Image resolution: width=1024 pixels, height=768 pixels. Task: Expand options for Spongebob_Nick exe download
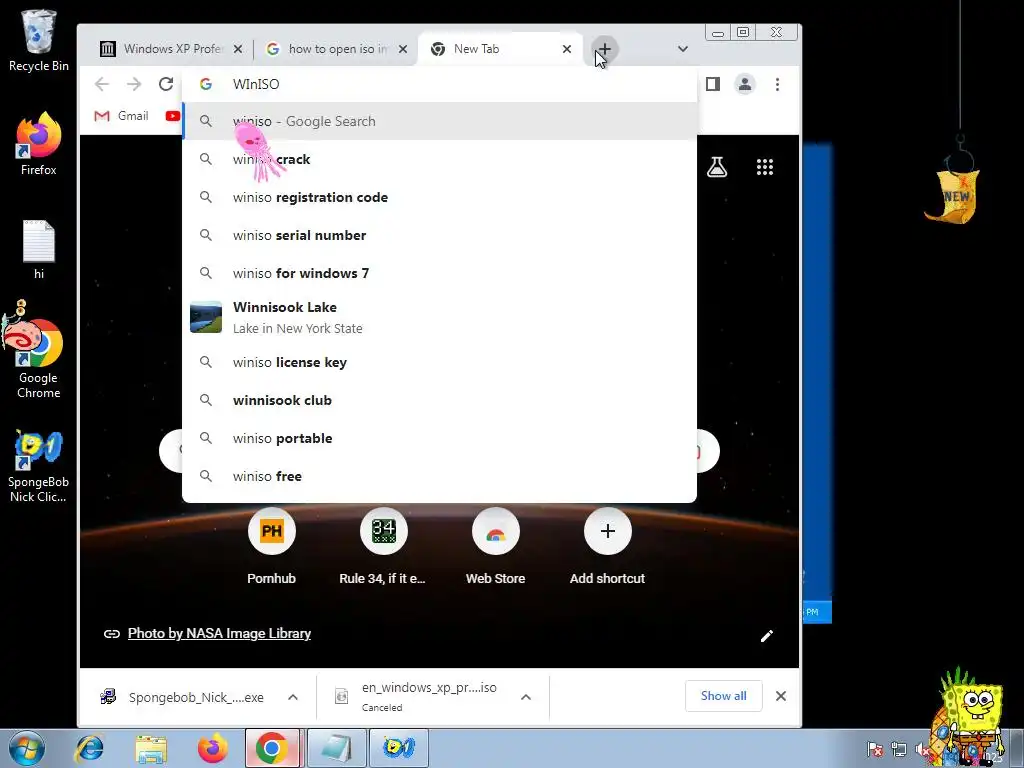pyautogui.click(x=293, y=697)
